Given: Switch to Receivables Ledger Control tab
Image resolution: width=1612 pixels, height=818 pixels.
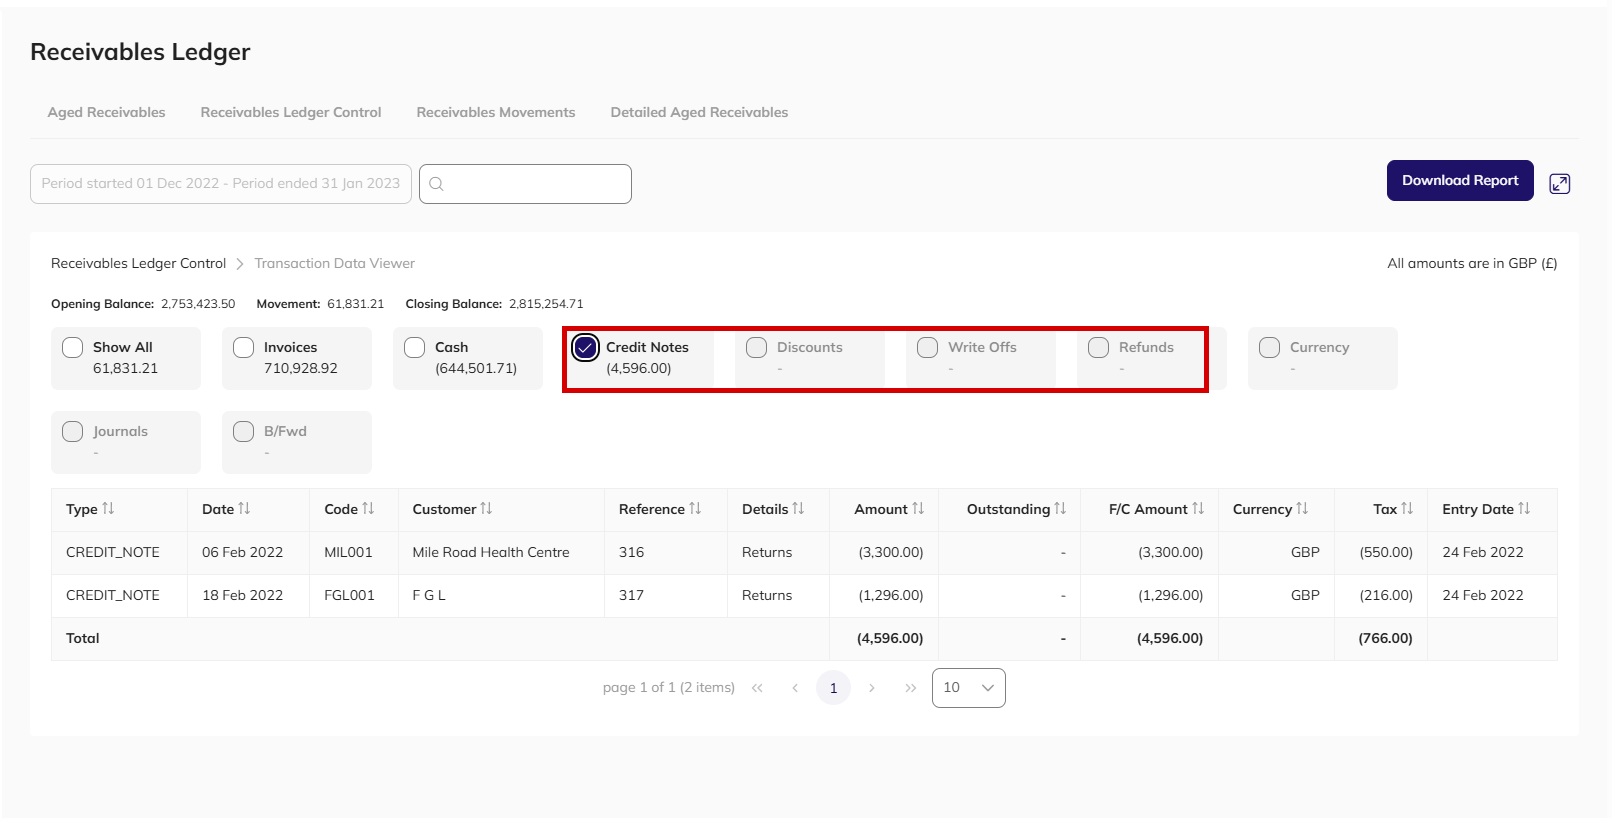Looking at the screenshot, I should [291, 112].
